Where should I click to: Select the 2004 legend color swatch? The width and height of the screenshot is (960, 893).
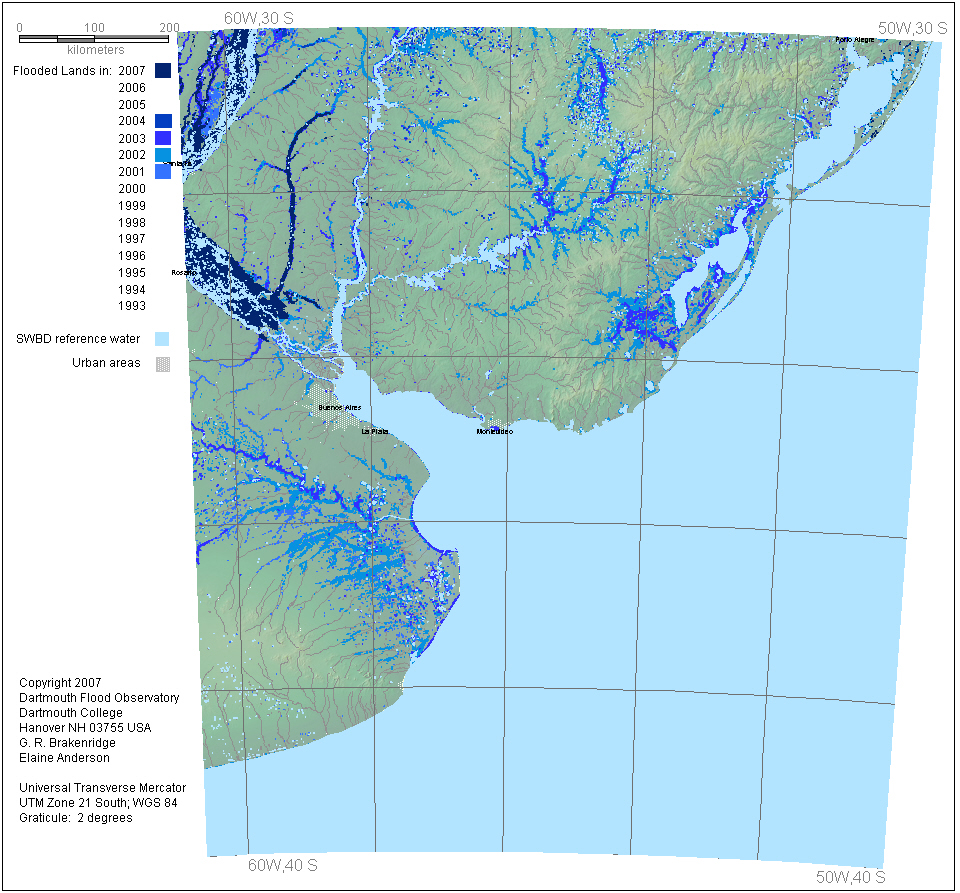tap(162, 121)
